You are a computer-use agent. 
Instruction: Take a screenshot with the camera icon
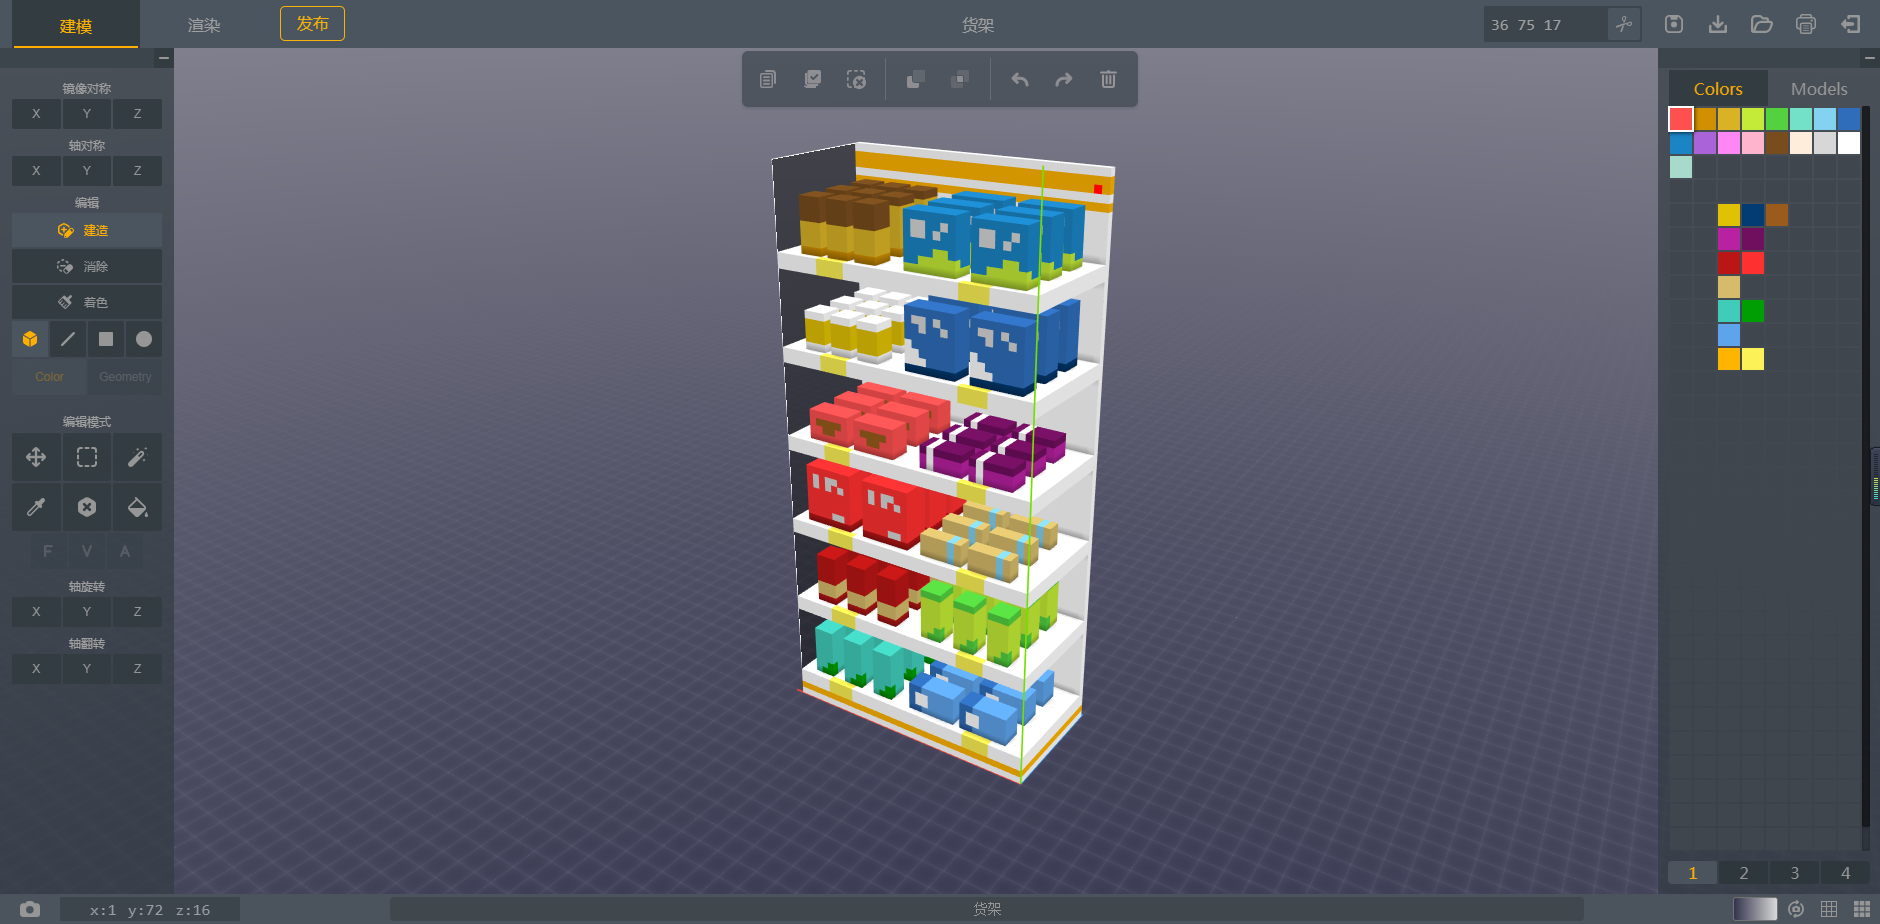(x=30, y=909)
